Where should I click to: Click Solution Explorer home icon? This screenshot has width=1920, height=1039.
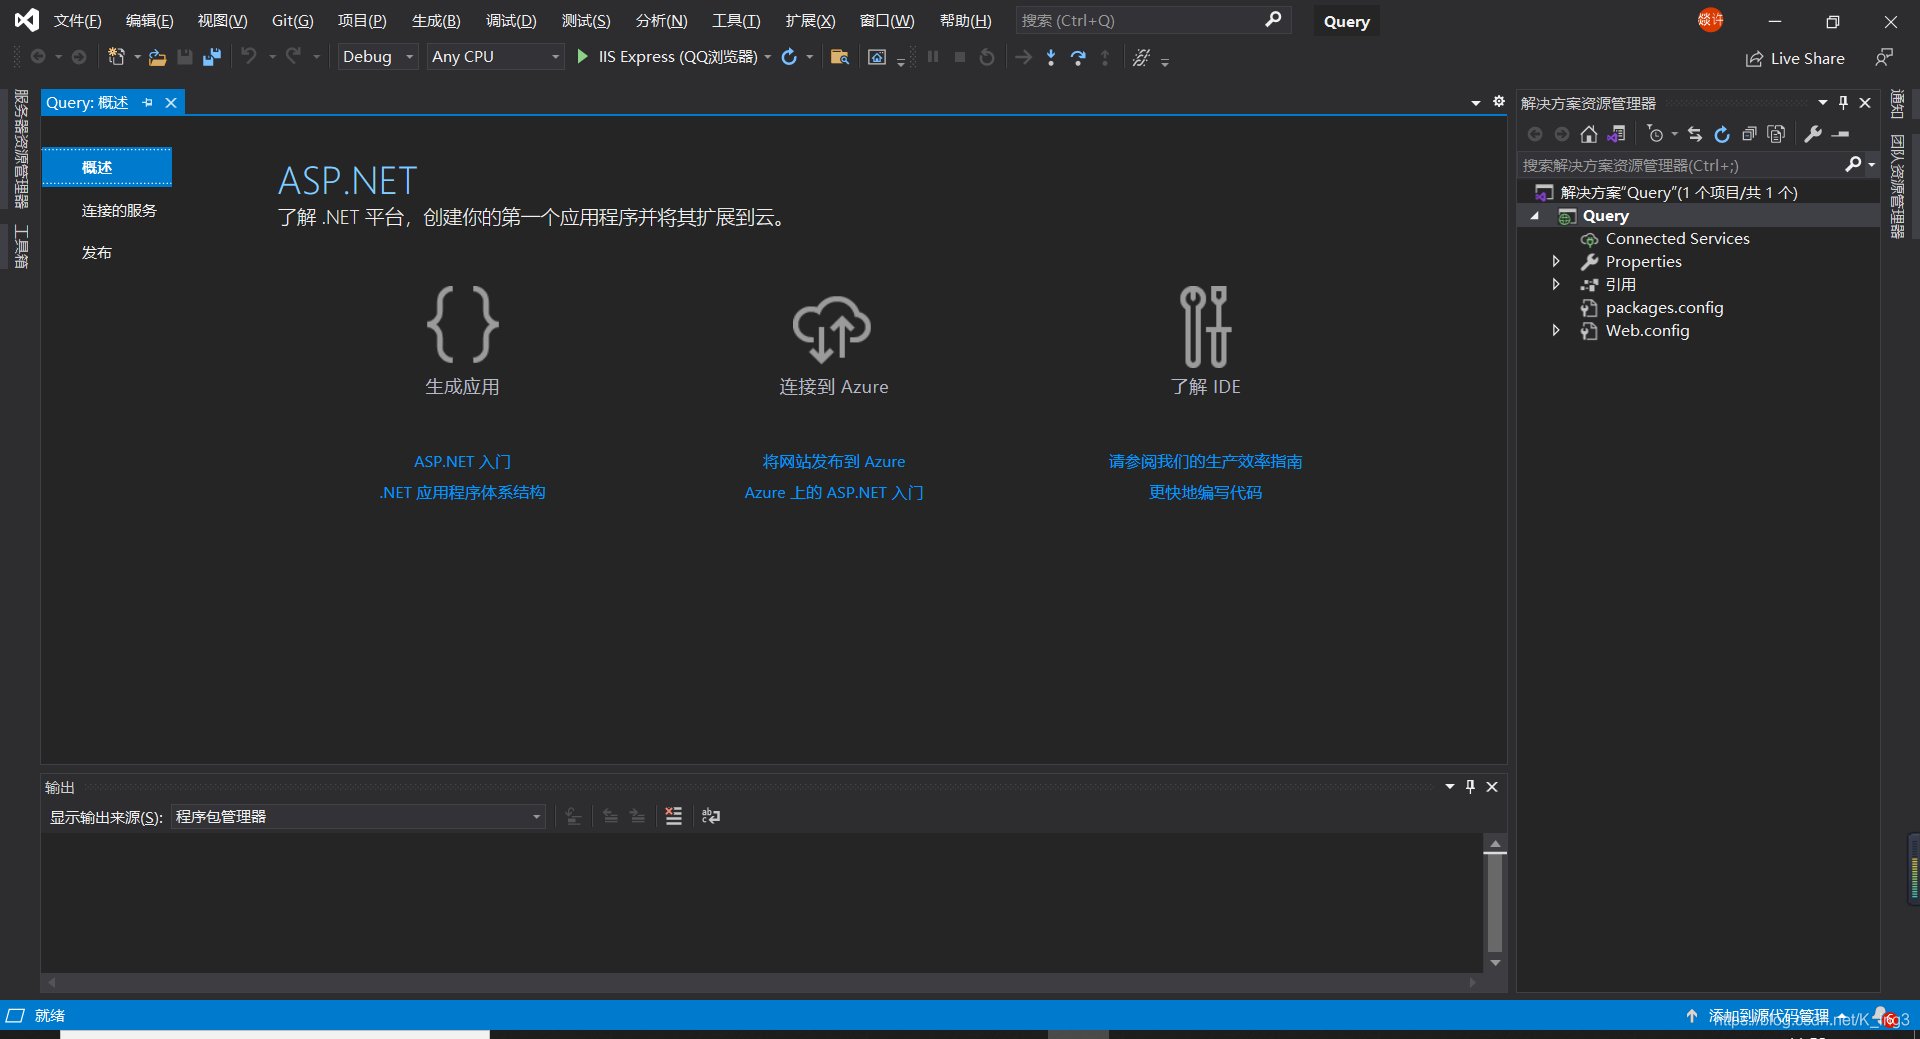point(1589,134)
